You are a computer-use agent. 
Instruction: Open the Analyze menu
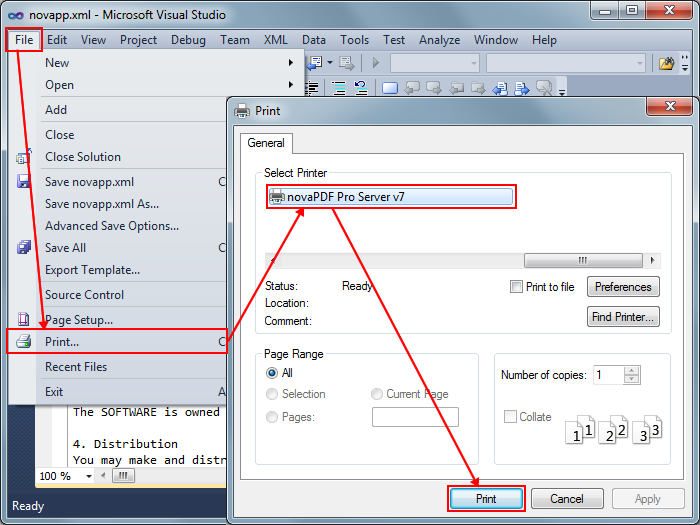pyautogui.click(x=439, y=40)
